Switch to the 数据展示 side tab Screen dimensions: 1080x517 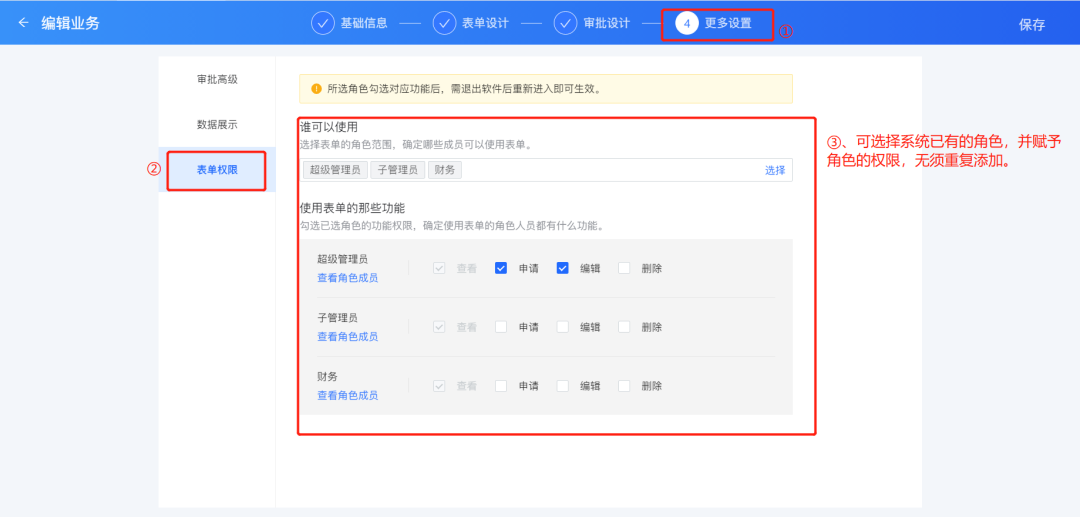tap(217, 125)
